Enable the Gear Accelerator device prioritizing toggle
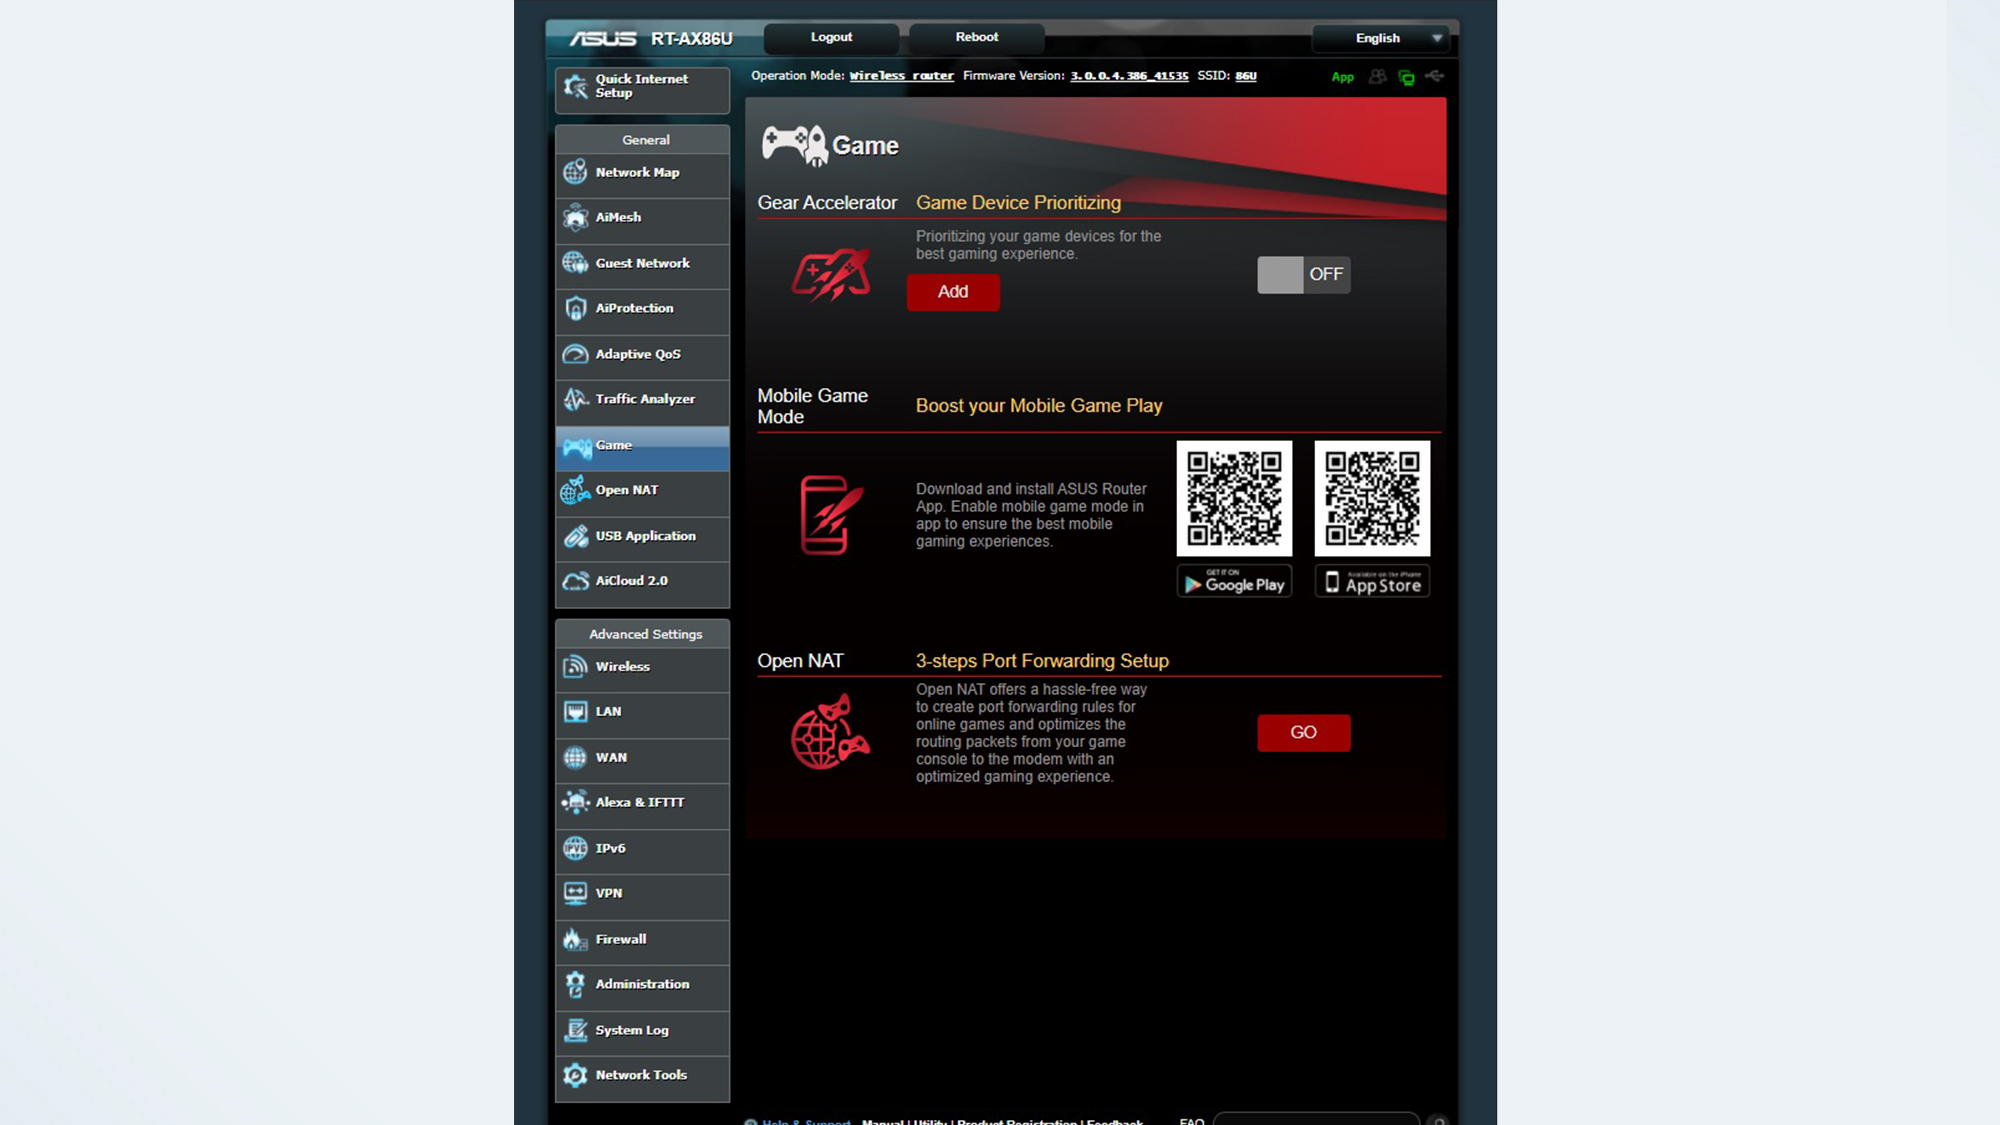Image resolution: width=2000 pixels, height=1125 pixels. [x=1301, y=273]
